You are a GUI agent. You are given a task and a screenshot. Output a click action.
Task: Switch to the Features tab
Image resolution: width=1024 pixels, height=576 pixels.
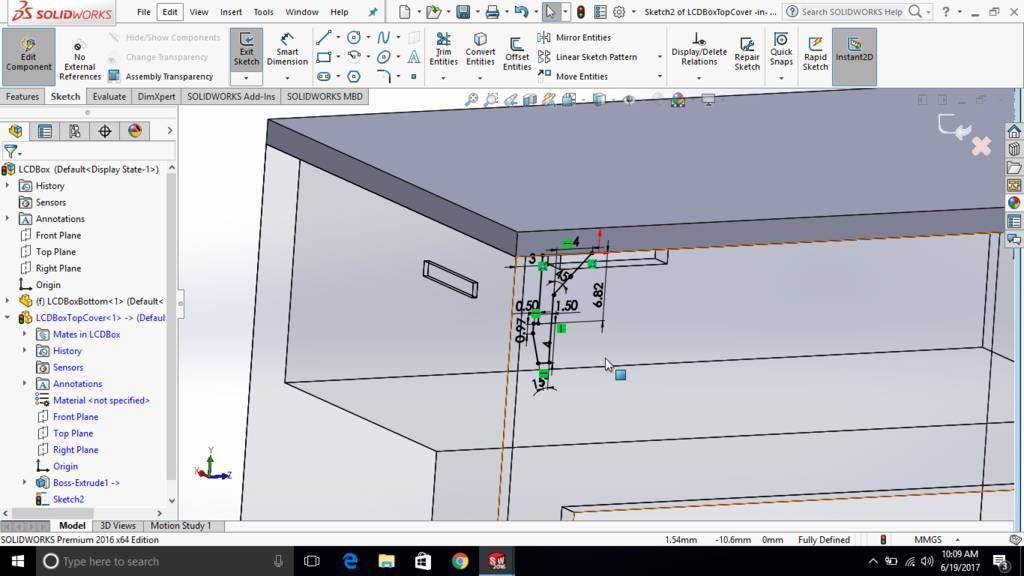[x=22, y=97]
